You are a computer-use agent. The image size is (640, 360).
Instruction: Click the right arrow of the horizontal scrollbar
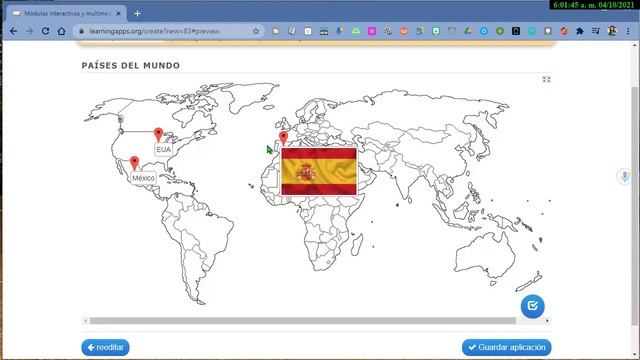pos(547,321)
